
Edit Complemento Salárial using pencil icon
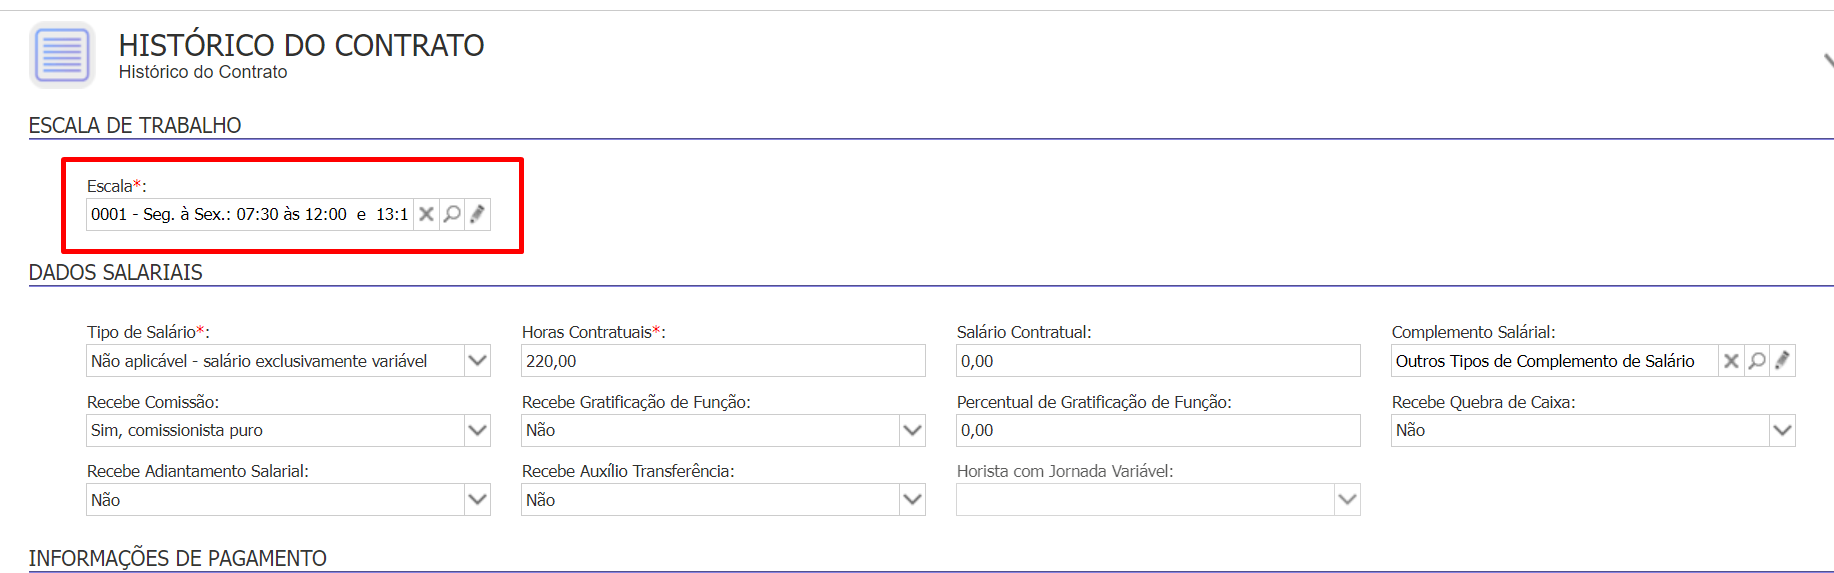pos(1782,361)
